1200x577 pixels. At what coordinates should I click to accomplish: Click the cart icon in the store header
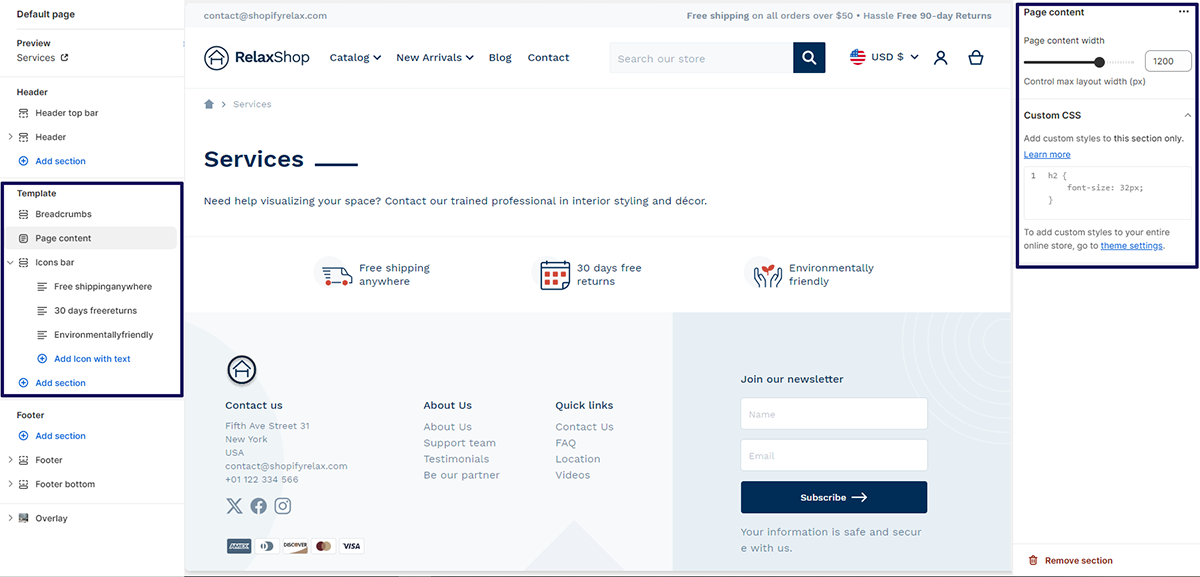pyautogui.click(x=976, y=58)
